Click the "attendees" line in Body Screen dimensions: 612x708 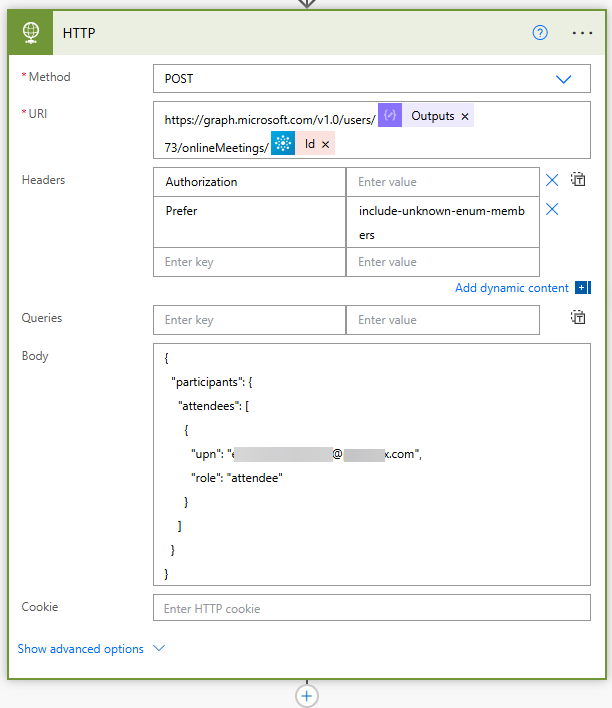coord(213,406)
